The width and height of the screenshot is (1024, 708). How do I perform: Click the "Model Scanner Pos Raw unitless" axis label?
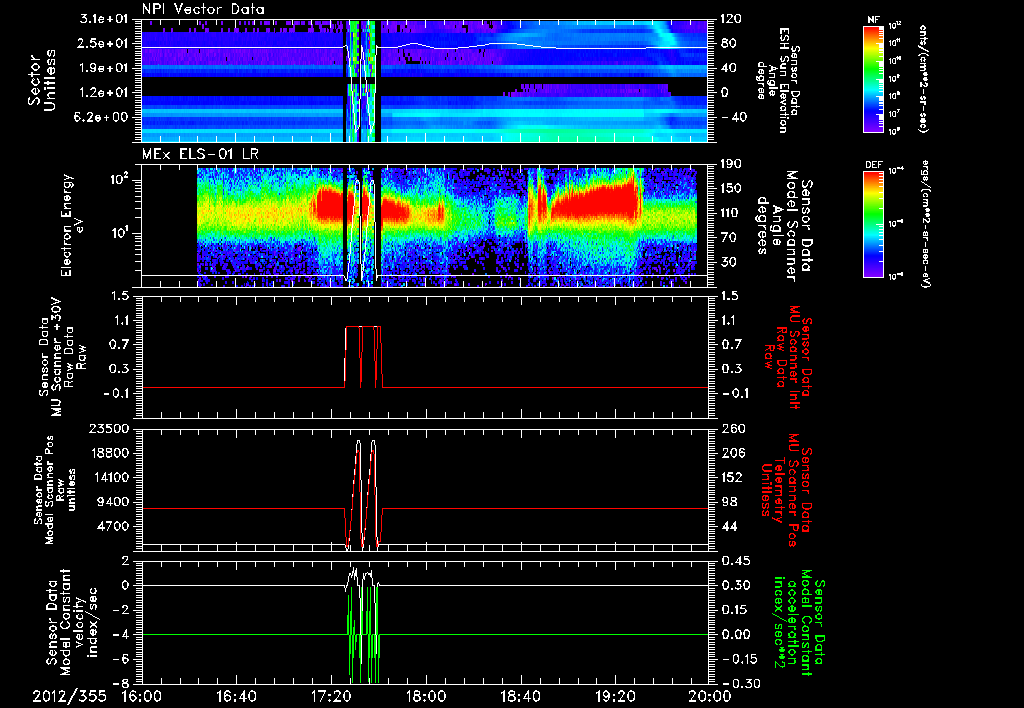pyautogui.click(x=54, y=490)
